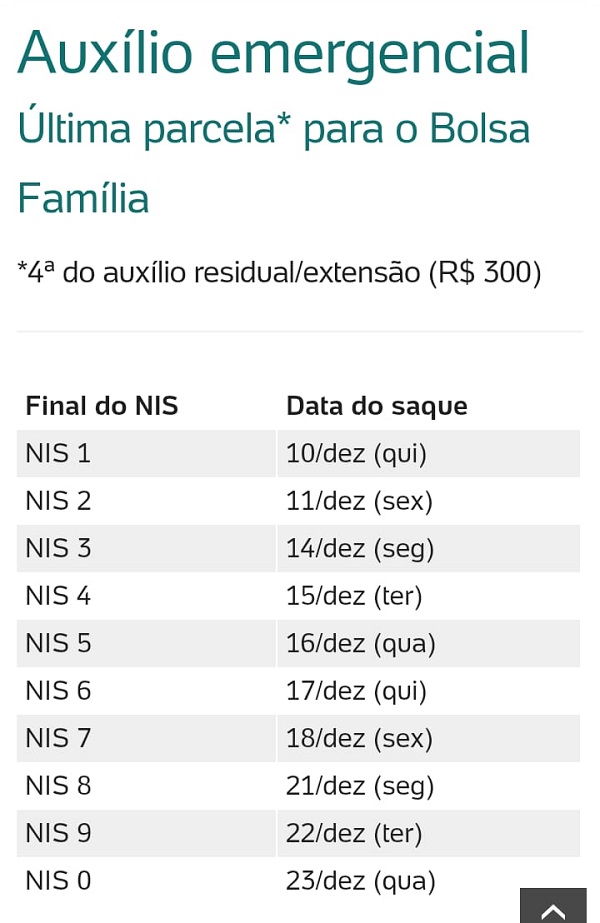Select the NIS 3 row cell
The image size is (600, 923).
click(x=146, y=548)
